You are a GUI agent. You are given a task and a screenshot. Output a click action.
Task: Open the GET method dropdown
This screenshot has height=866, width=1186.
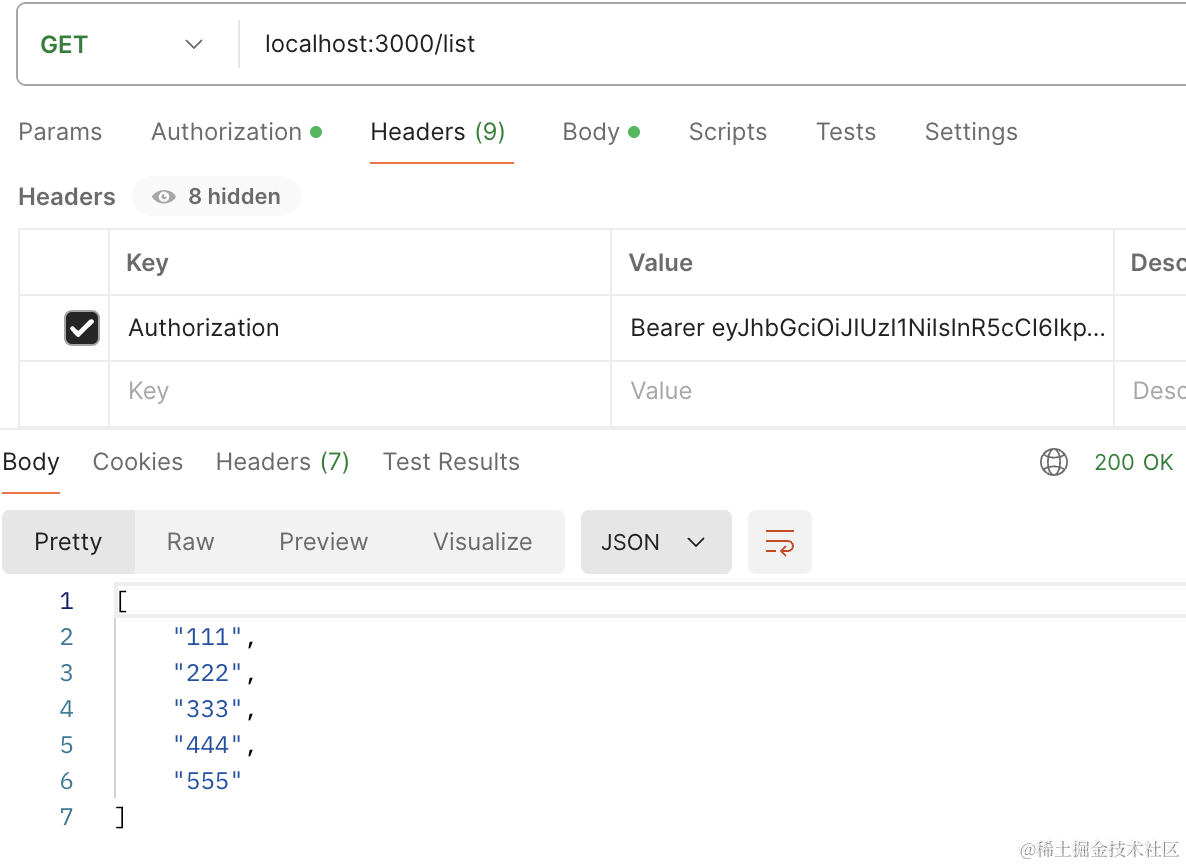click(122, 45)
